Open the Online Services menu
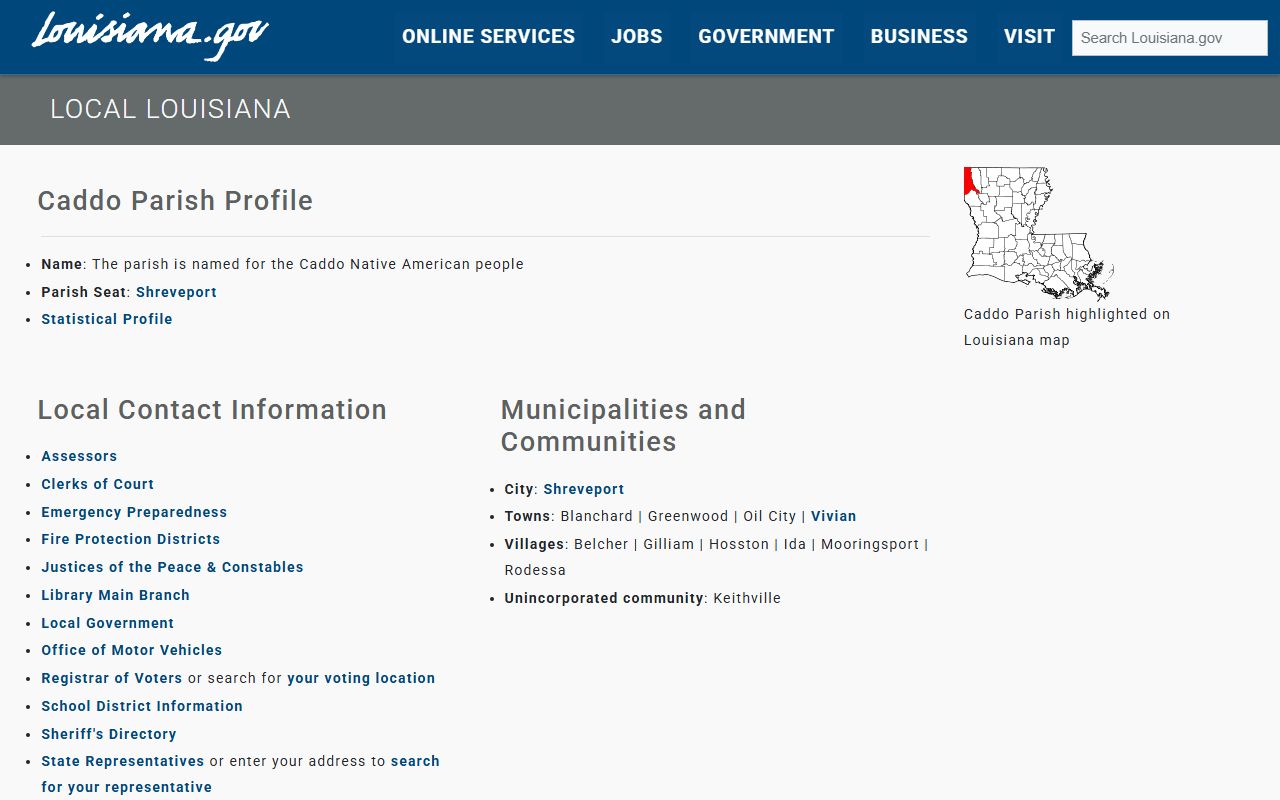Image resolution: width=1280 pixels, height=800 pixels. click(x=488, y=37)
